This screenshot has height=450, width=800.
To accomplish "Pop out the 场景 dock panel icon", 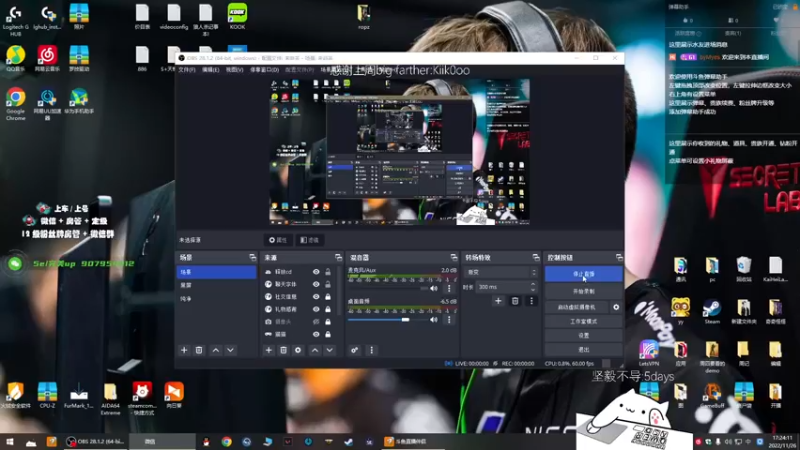I will (x=253, y=258).
